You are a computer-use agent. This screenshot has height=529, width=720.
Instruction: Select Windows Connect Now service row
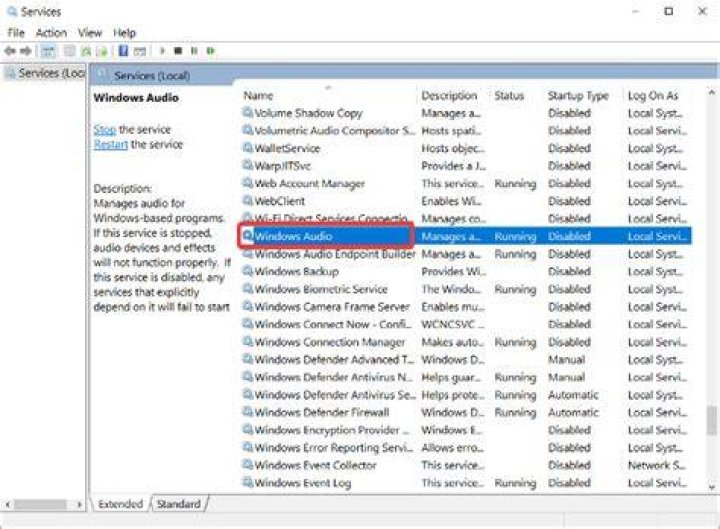466,324
